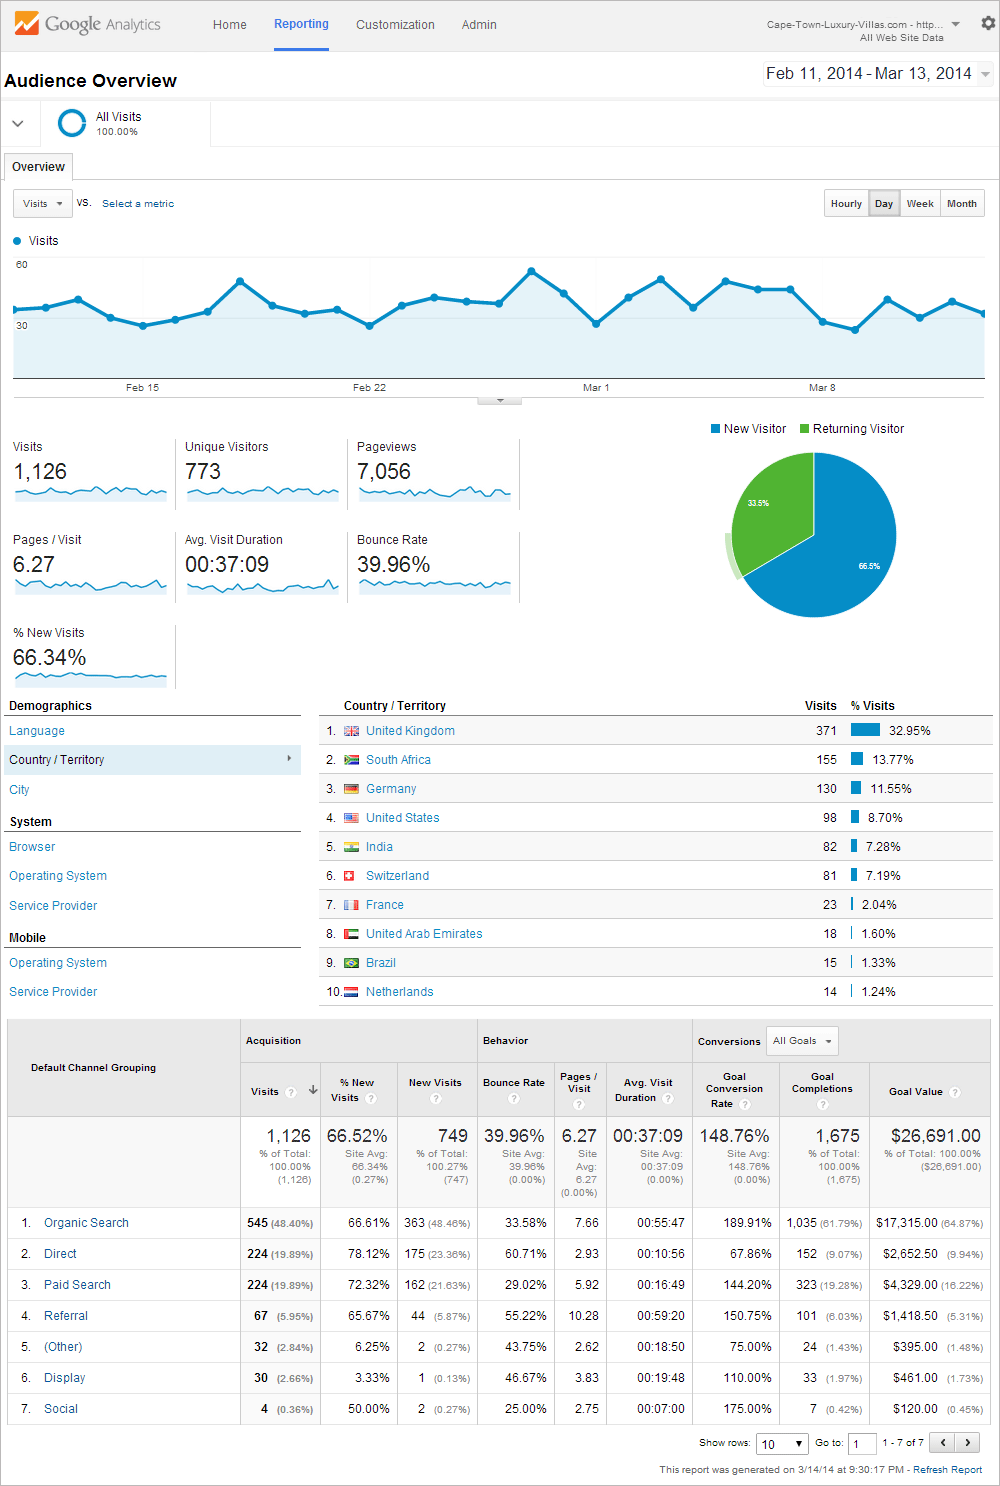This screenshot has height=1486, width=1000.
Task: Click the Refresh Report link
Action: [947, 1470]
